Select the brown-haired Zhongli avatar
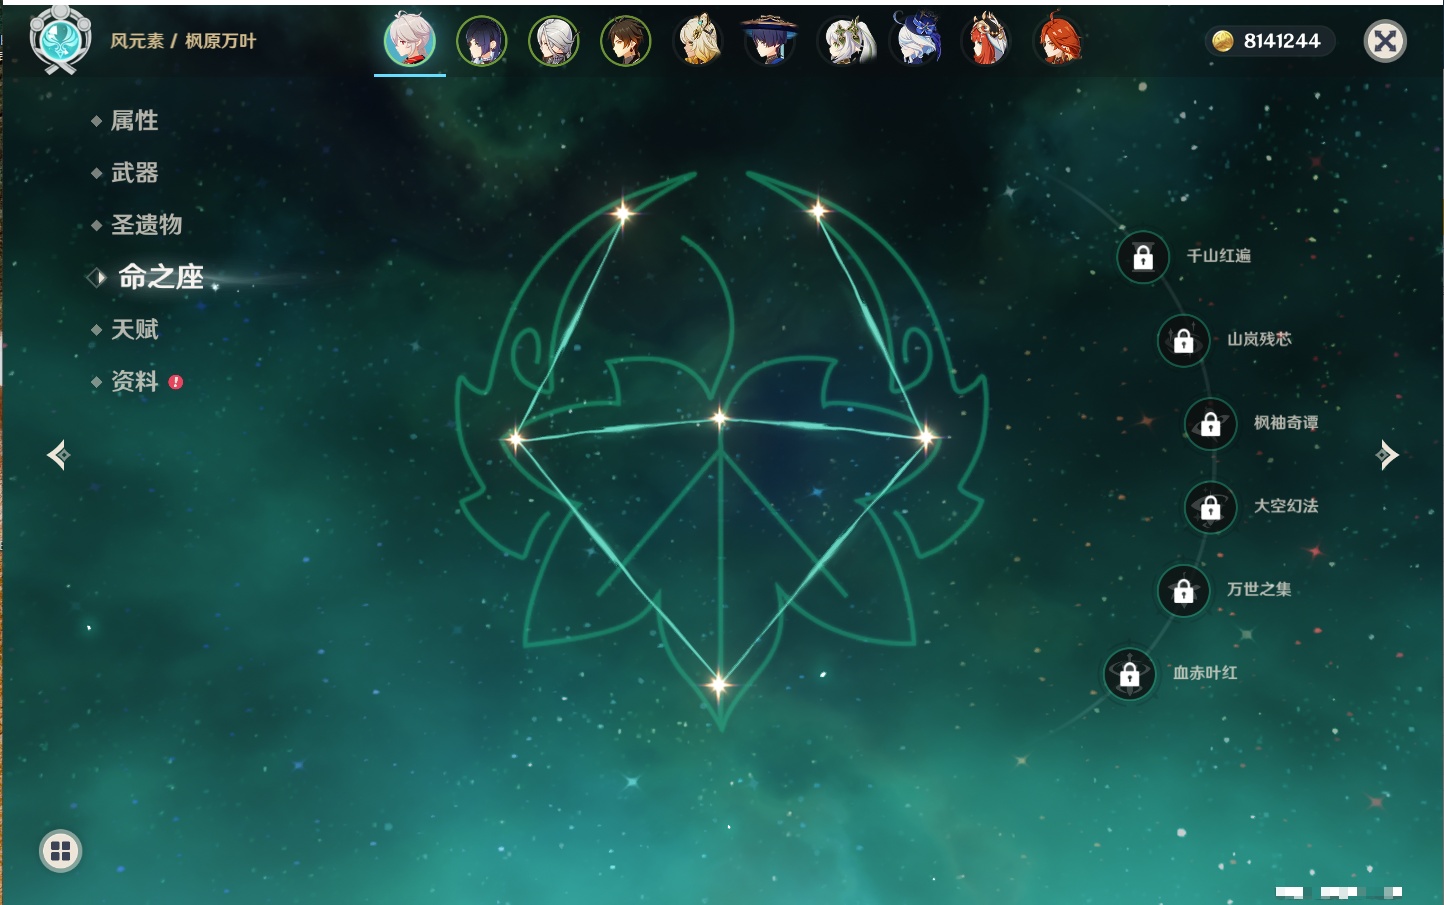This screenshot has width=1444, height=905. pyautogui.click(x=626, y=41)
